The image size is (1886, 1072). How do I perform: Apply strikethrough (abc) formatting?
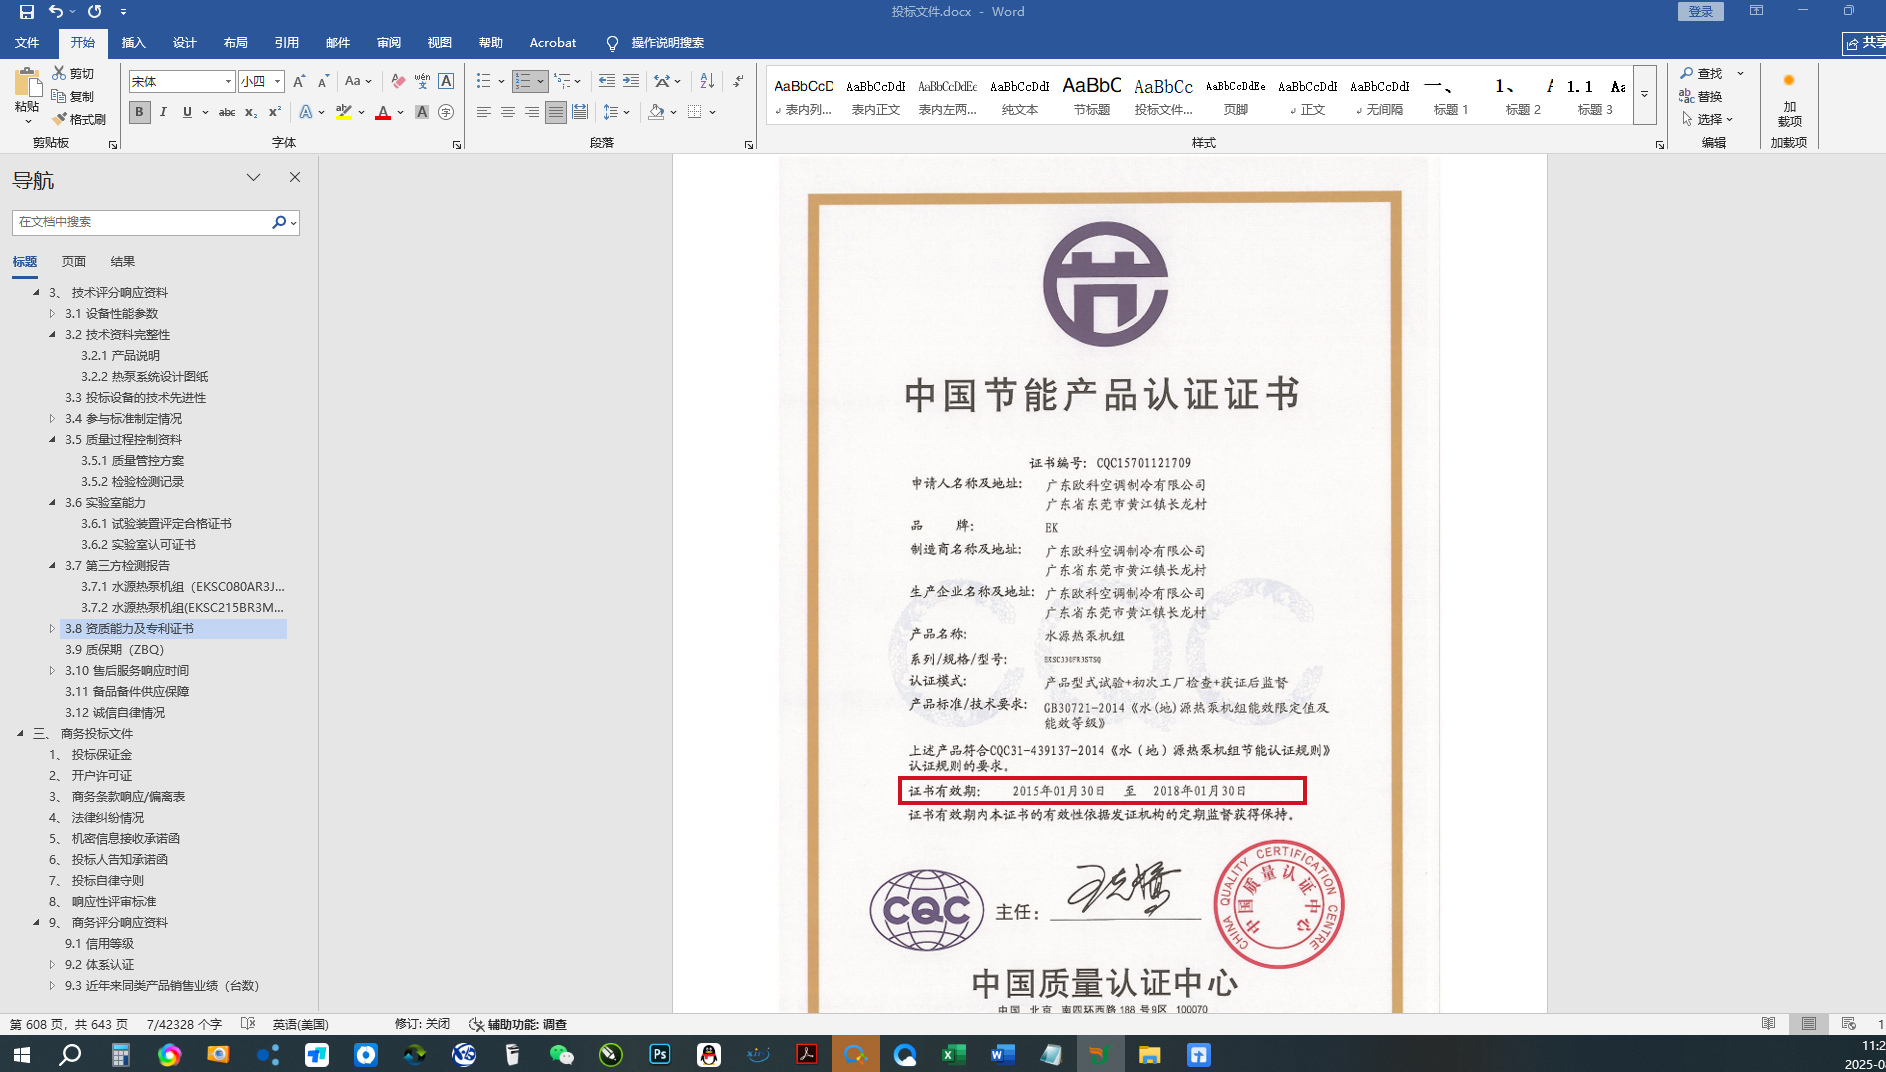(x=227, y=112)
